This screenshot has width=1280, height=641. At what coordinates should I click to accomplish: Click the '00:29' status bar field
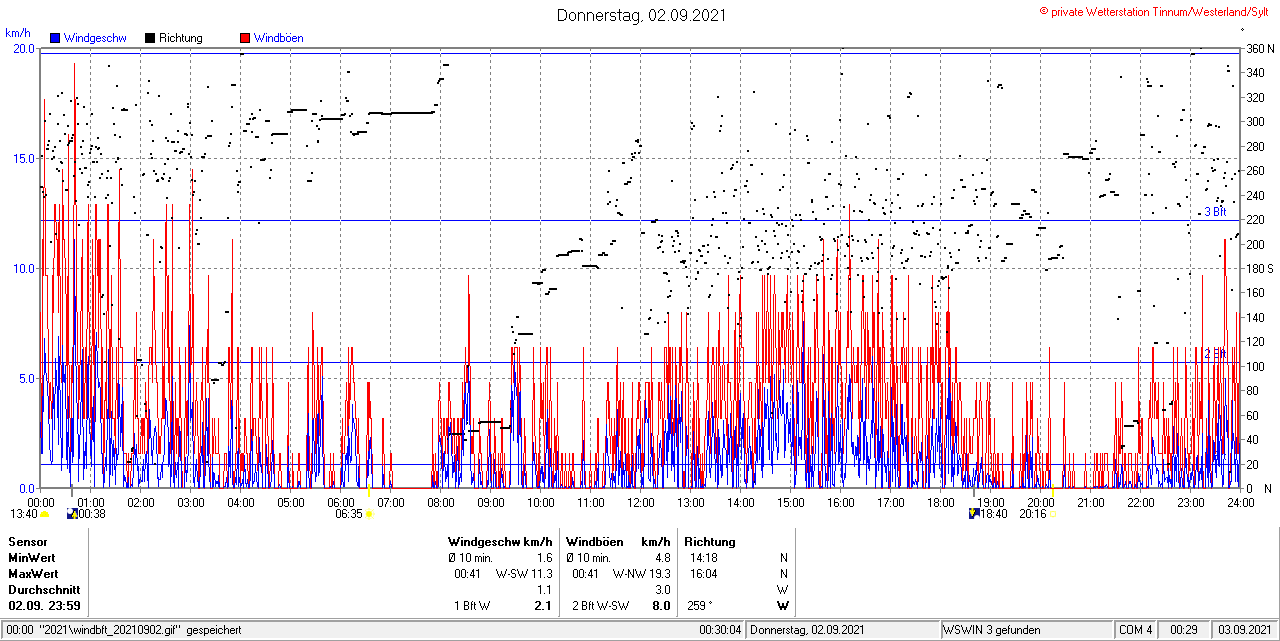[1185, 630]
